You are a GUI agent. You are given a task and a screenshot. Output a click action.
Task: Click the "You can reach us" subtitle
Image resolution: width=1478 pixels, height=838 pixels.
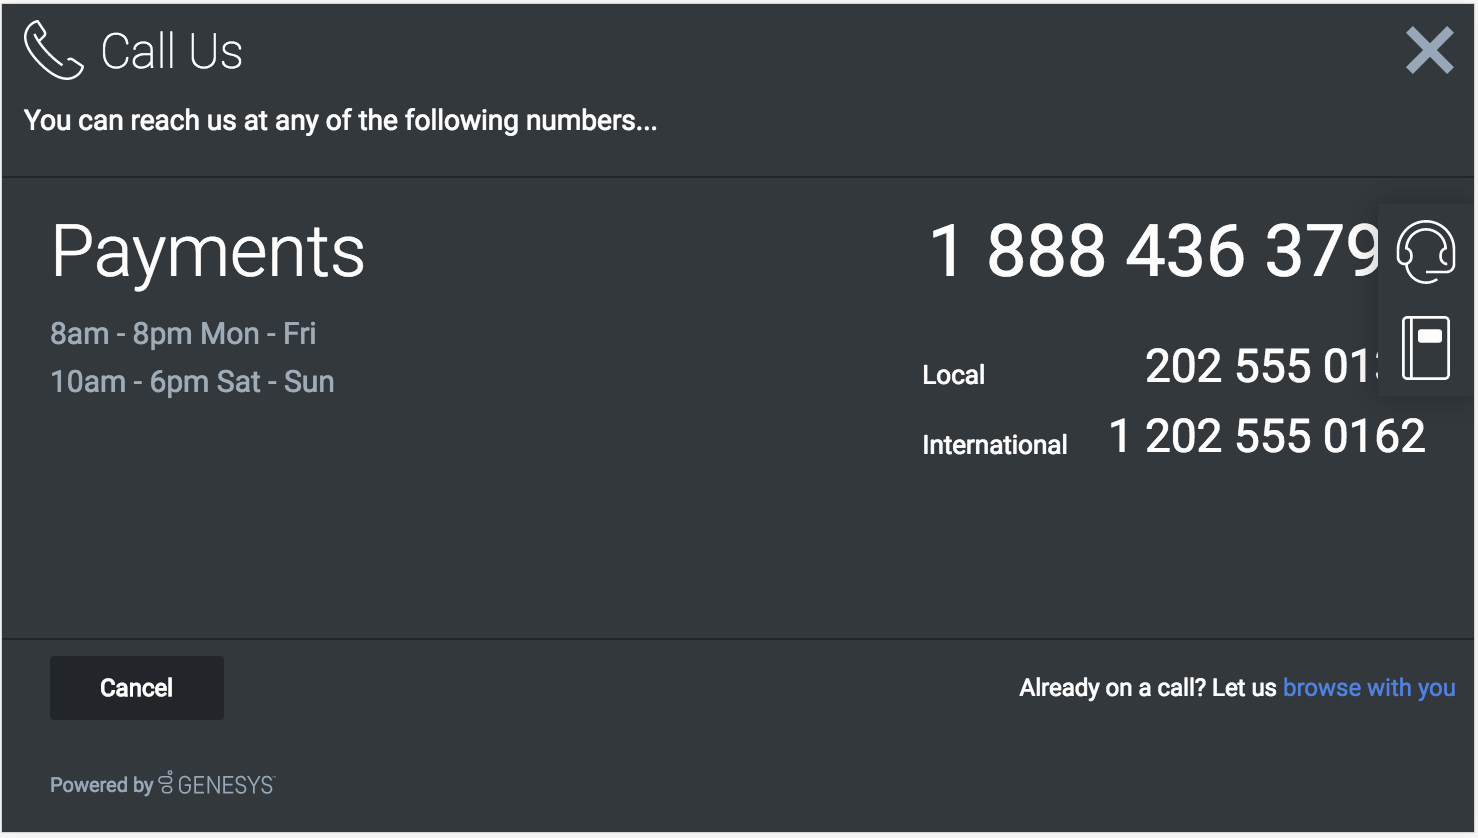click(340, 121)
